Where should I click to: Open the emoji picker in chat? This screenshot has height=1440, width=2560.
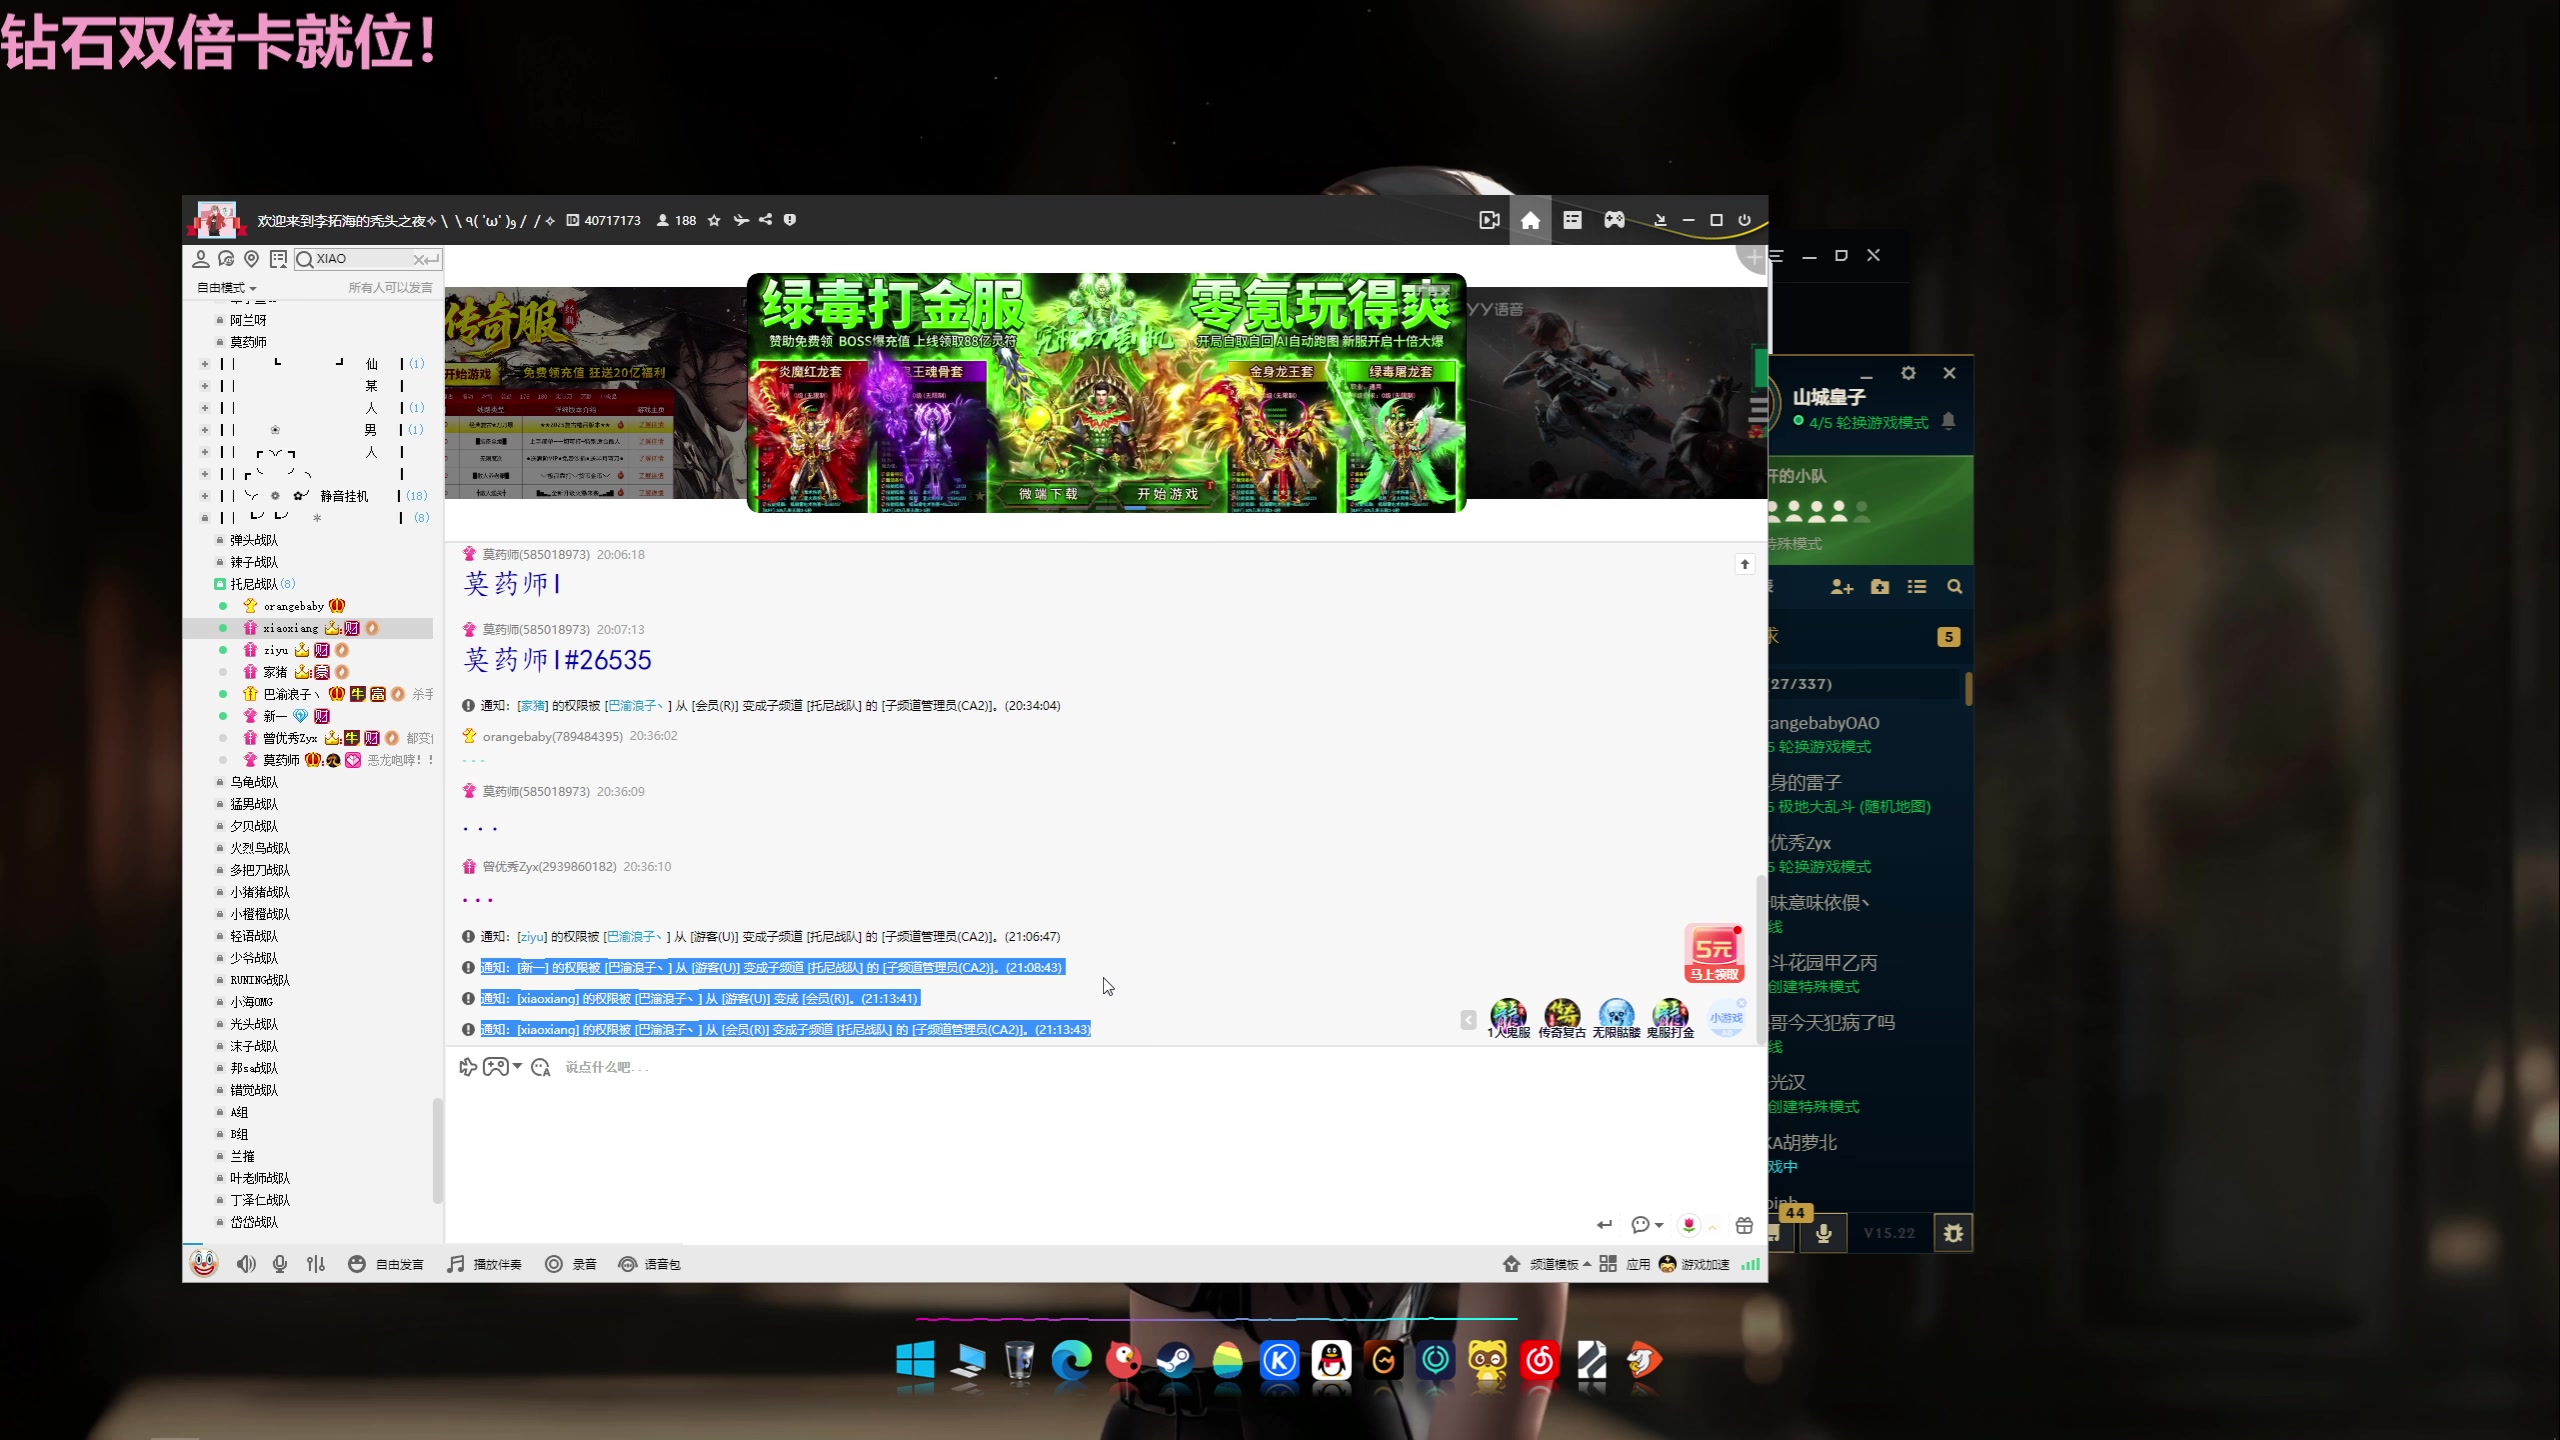click(x=541, y=1067)
